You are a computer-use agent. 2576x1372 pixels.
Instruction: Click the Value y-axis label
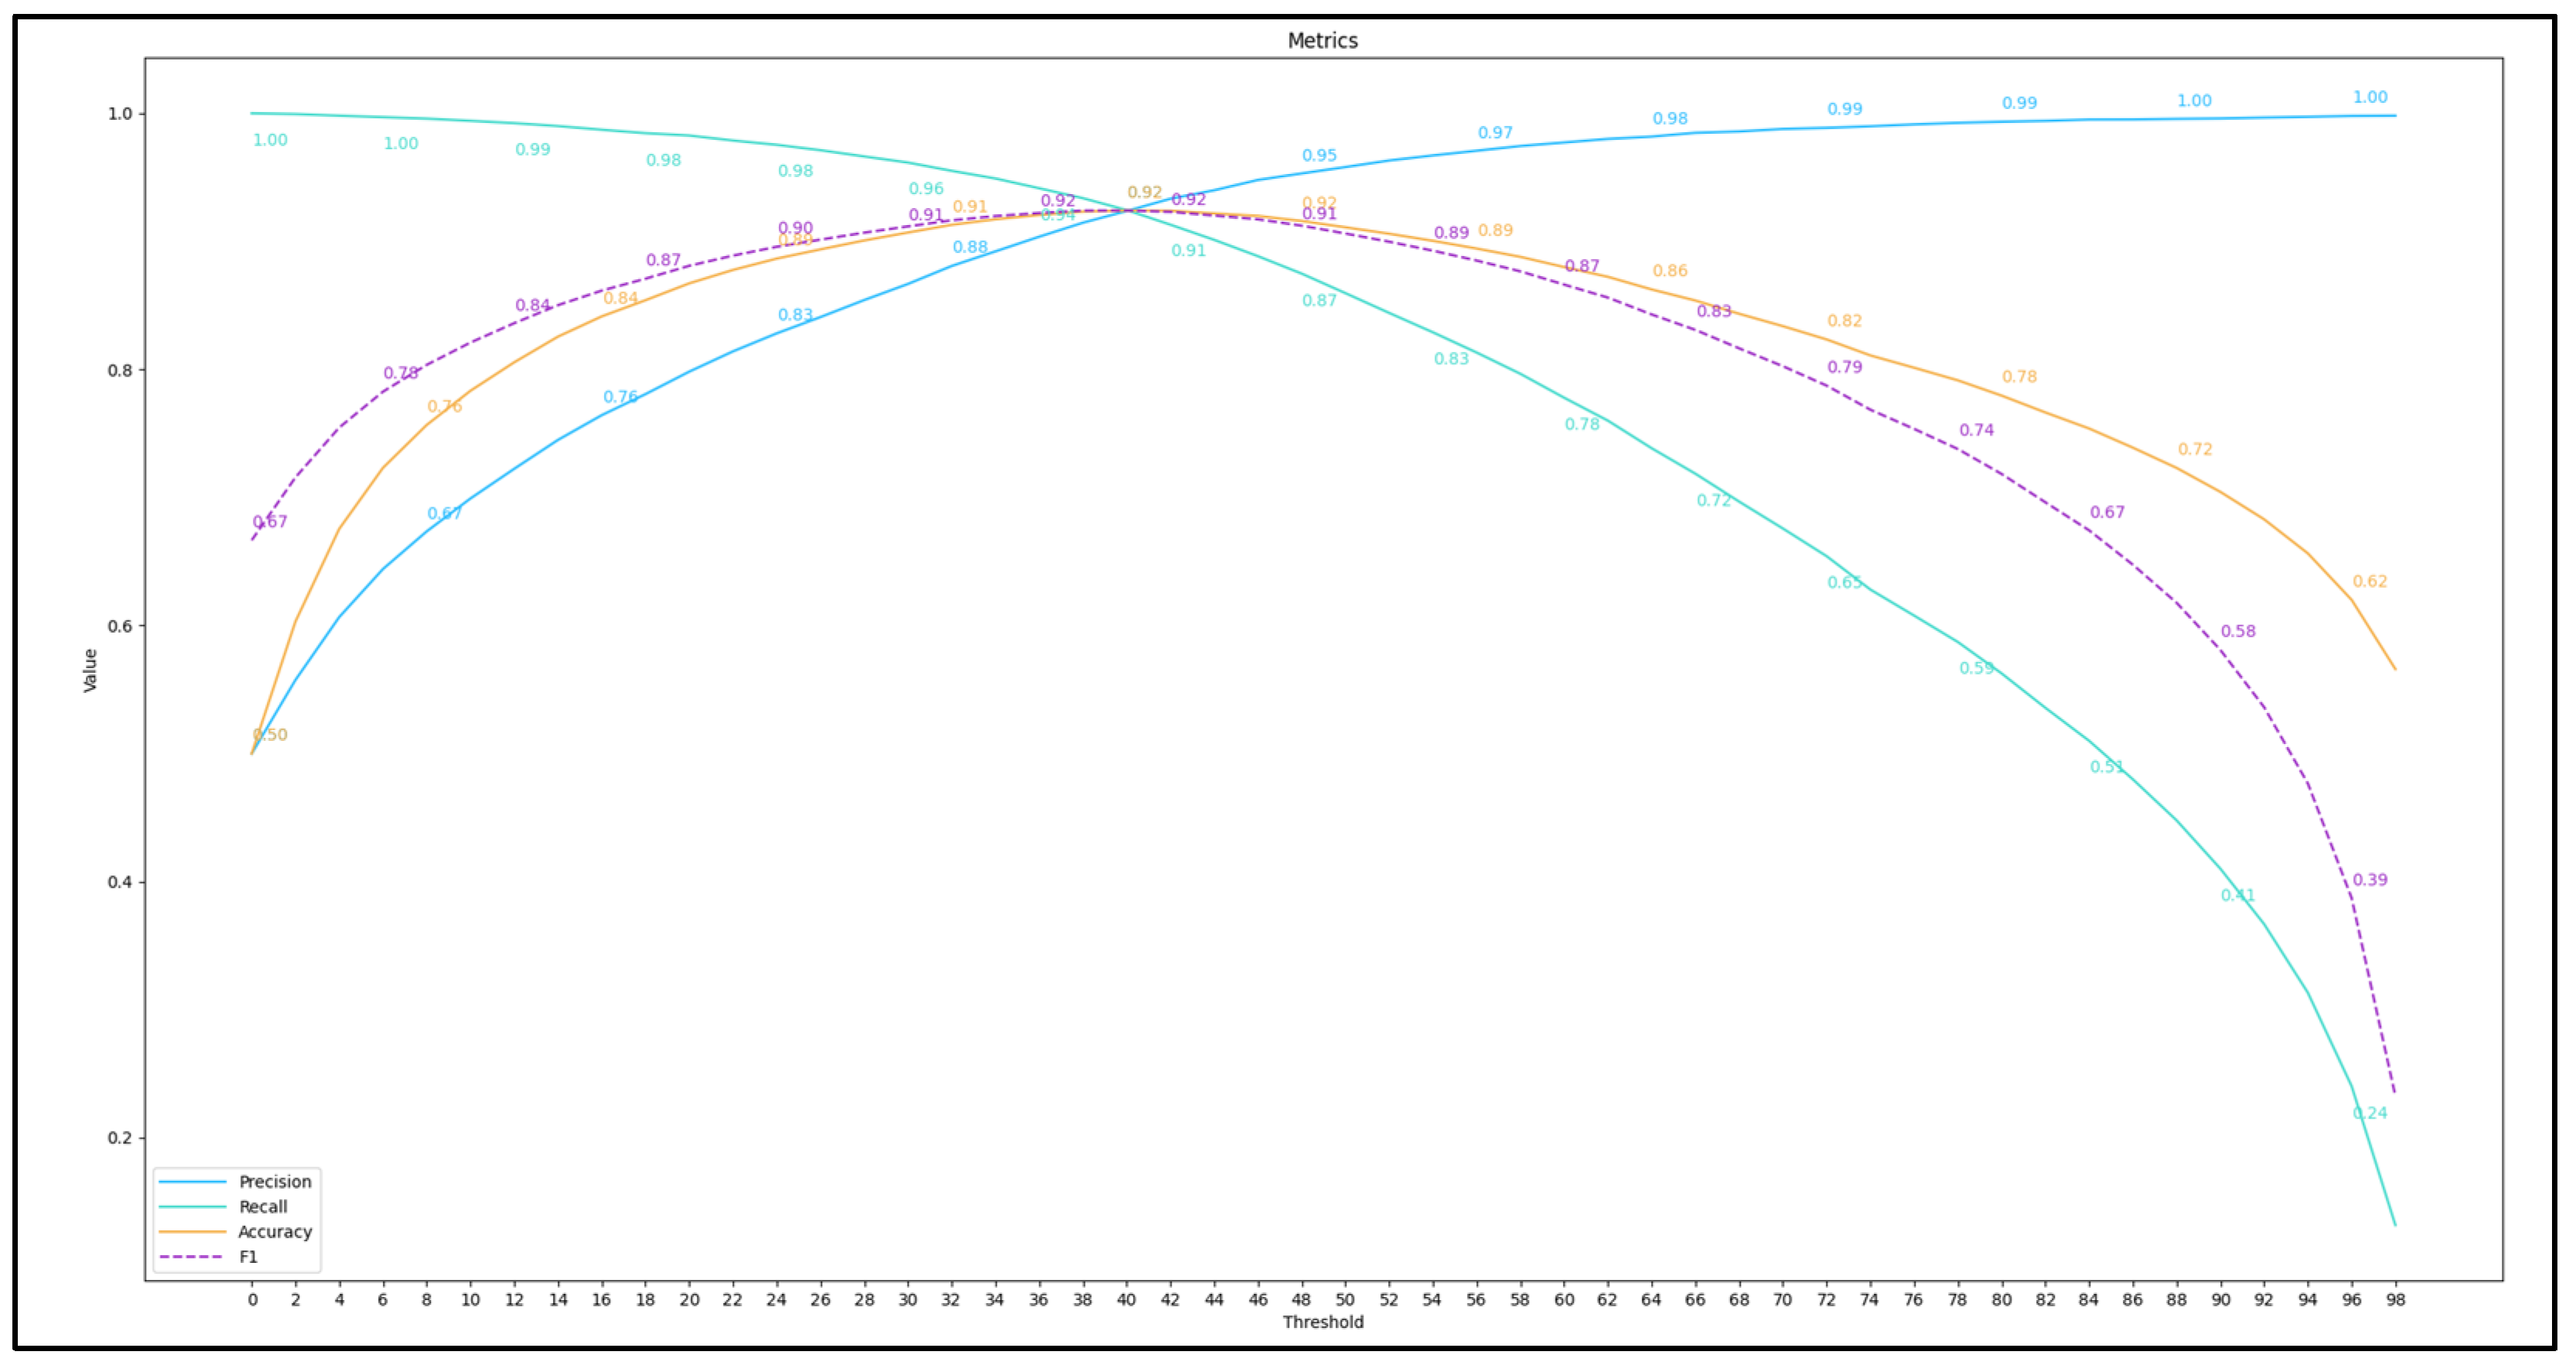pos(90,670)
